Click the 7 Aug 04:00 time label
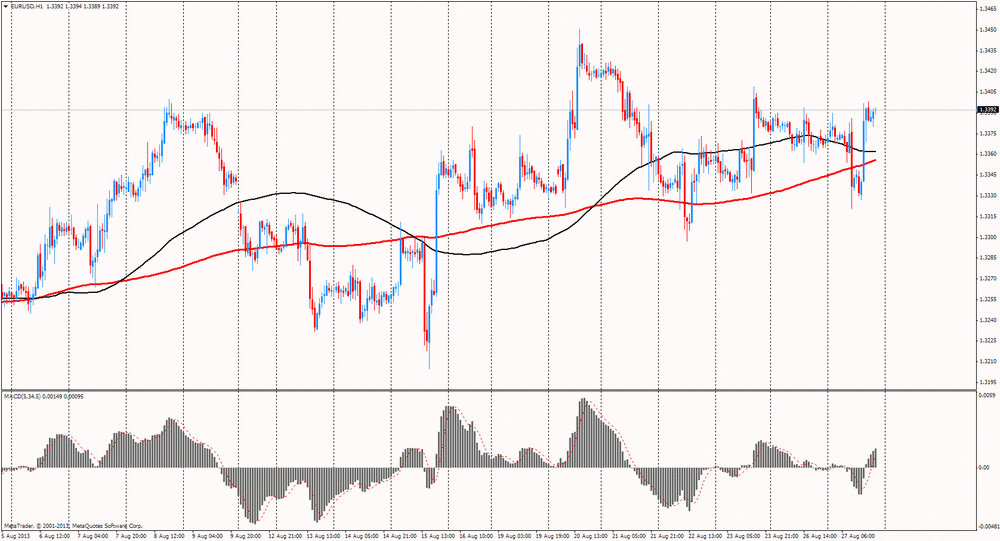This screenshot has height=541, width=1000. [92, 537]
